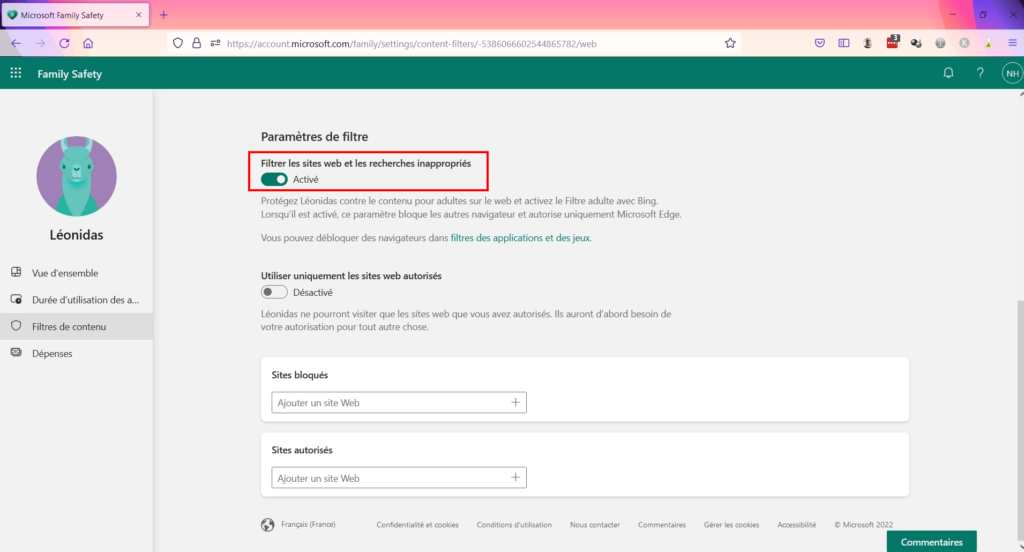Click the Léonidas llama avatar
Screen dimensions: 1024x552
tap(76, 176)
